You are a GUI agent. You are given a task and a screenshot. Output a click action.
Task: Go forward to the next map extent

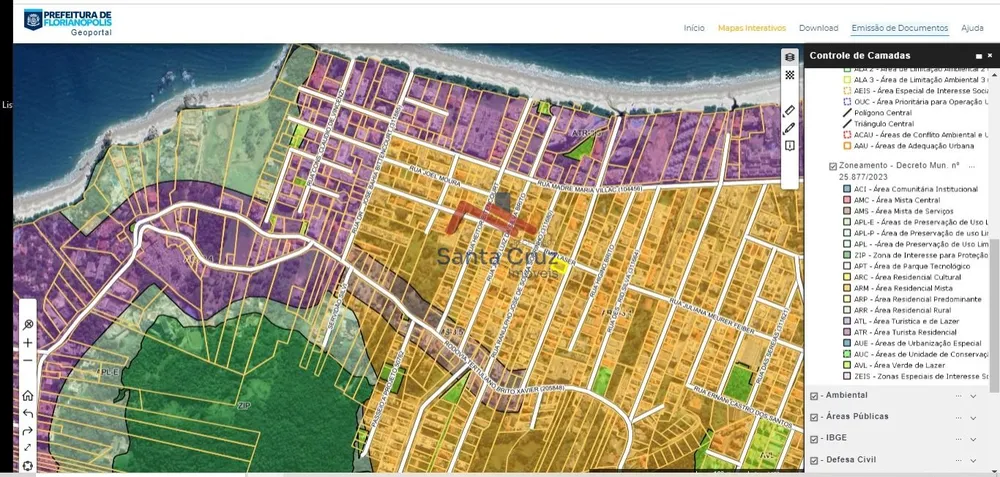(27, 430)
